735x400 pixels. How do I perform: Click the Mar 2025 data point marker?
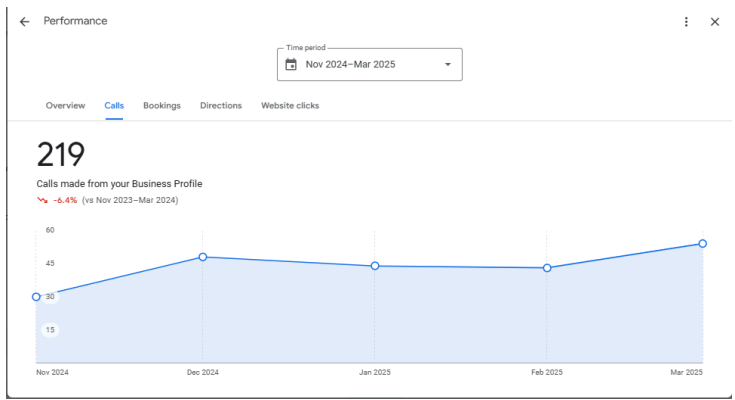tap(703, 244)
